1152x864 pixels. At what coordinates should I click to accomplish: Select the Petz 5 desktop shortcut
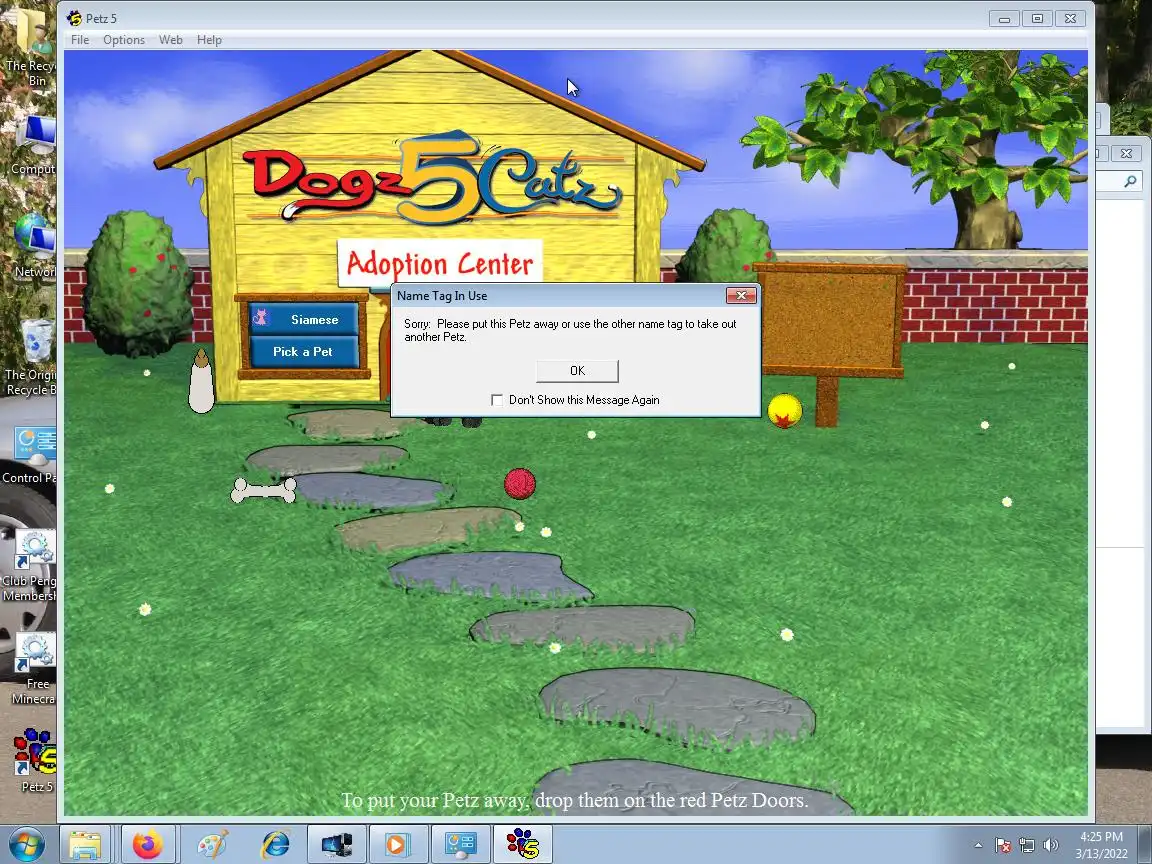tap(35, 760)
